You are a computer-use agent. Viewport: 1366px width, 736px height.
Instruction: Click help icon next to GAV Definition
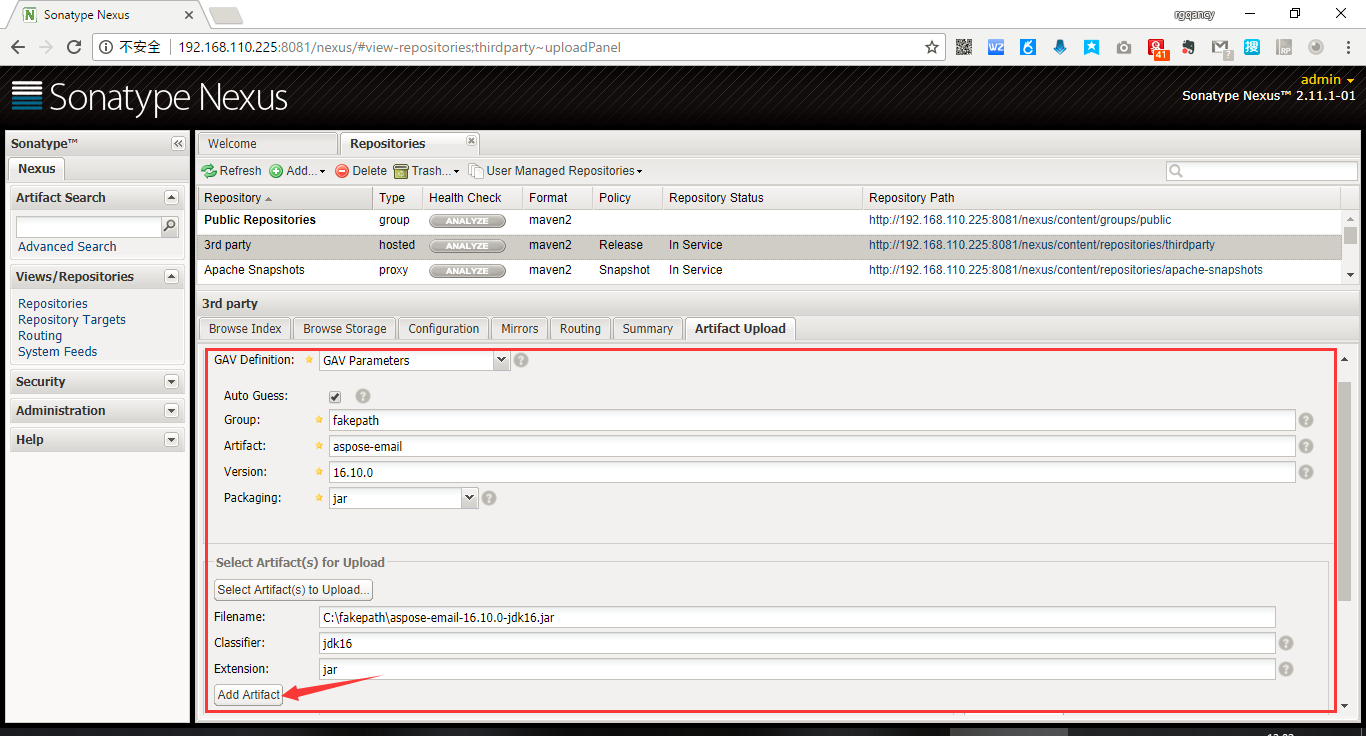point(521,360)
